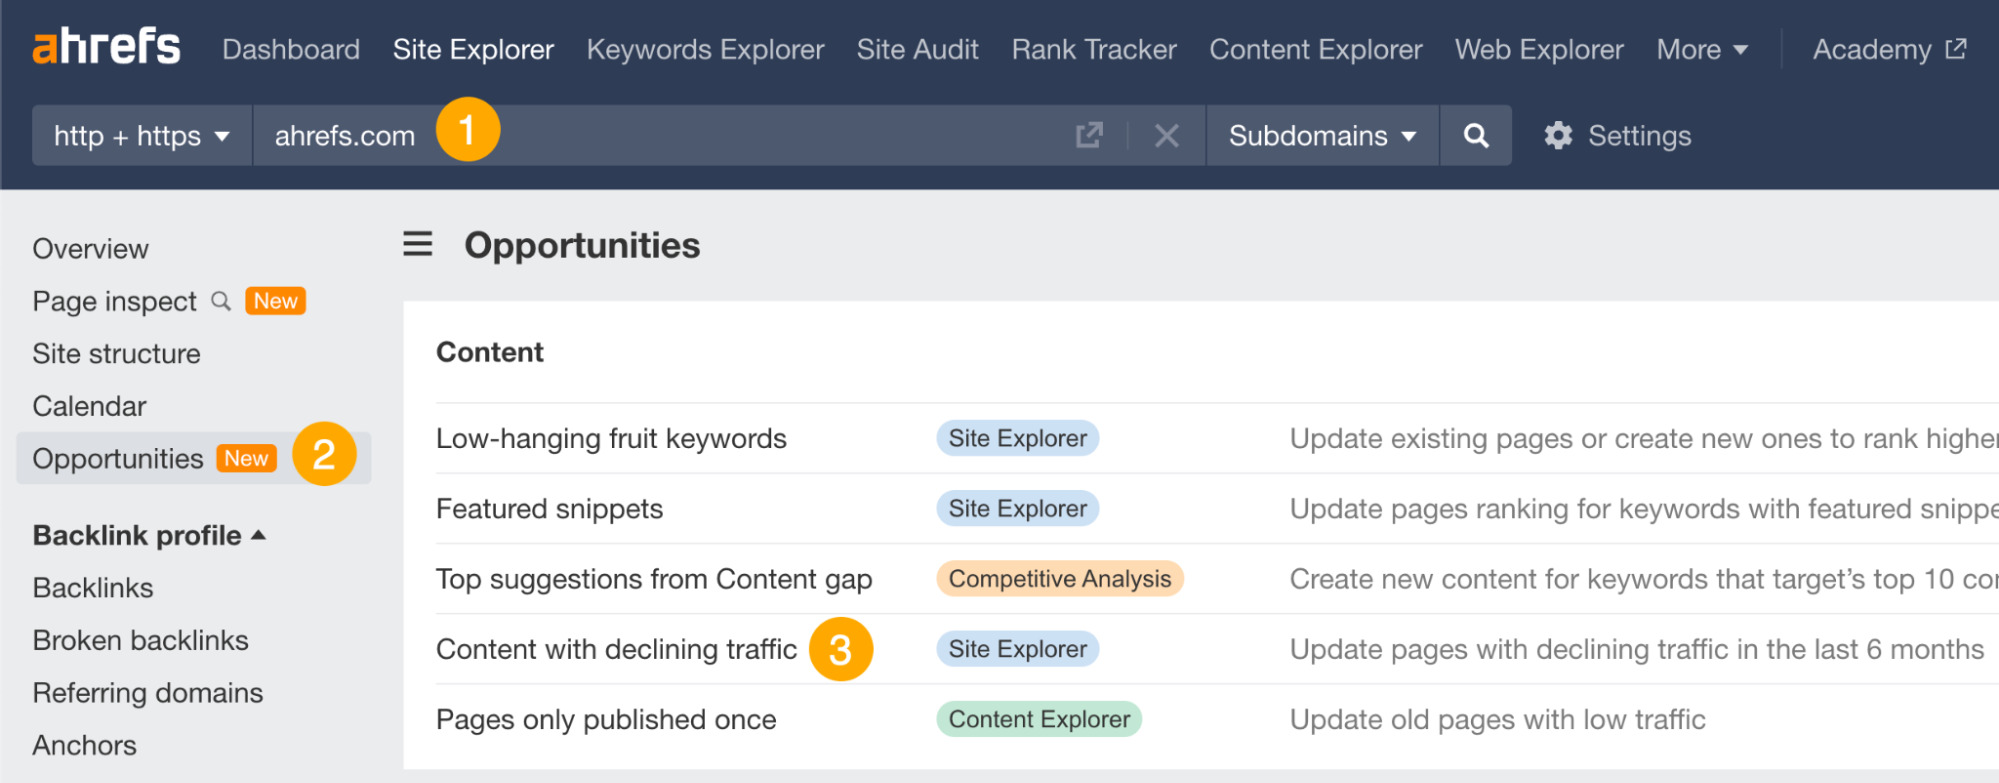Open the Backlinks report
The width and height of the screenshot is (1999, 783).
(93, 588)
